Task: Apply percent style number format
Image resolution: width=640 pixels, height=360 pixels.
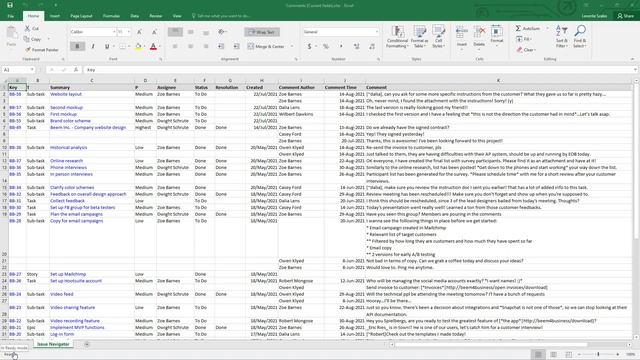Action: pyautogui.click(x=326, y=47)
